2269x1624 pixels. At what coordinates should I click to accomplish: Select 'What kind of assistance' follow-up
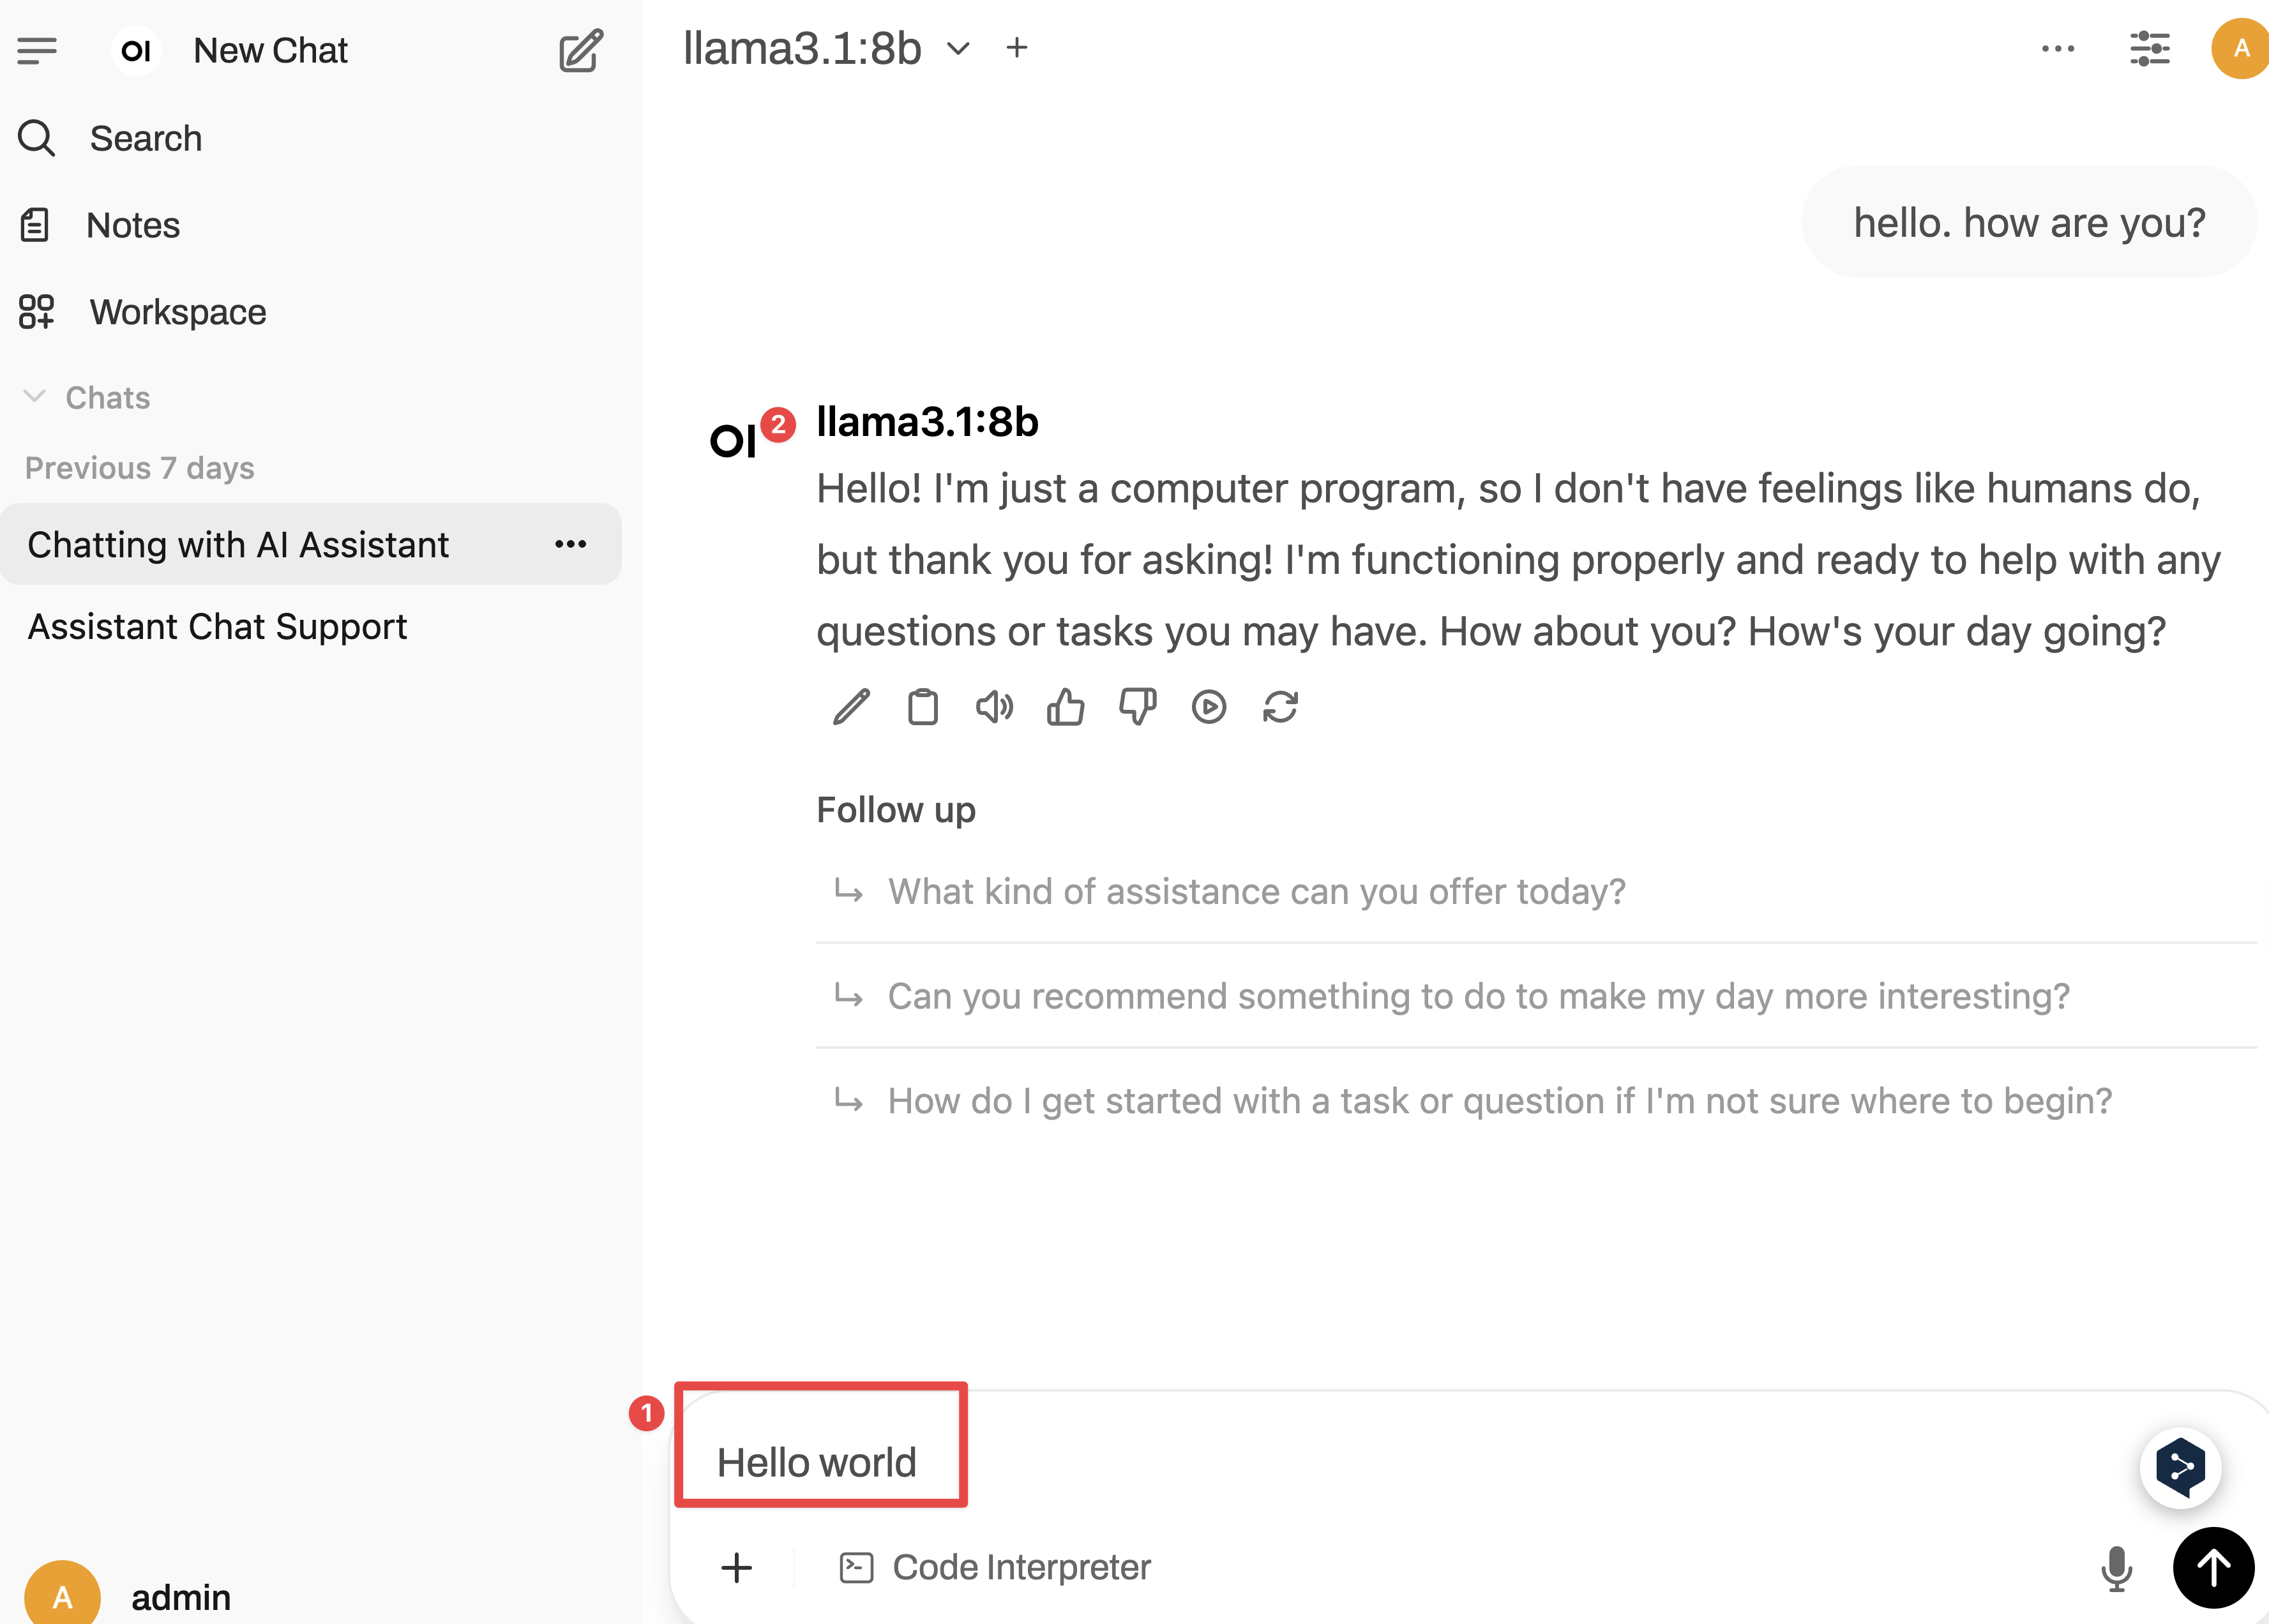click(x=1256, y=891)
